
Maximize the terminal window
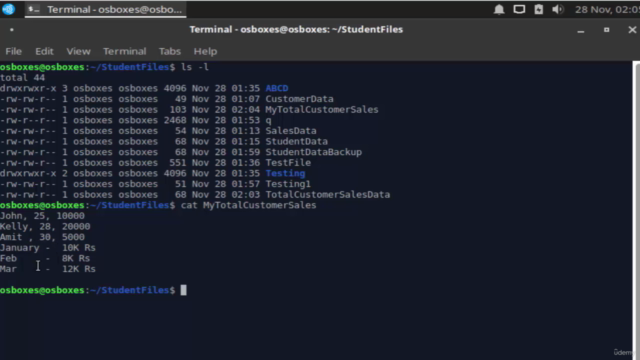[x=607, y=30]
